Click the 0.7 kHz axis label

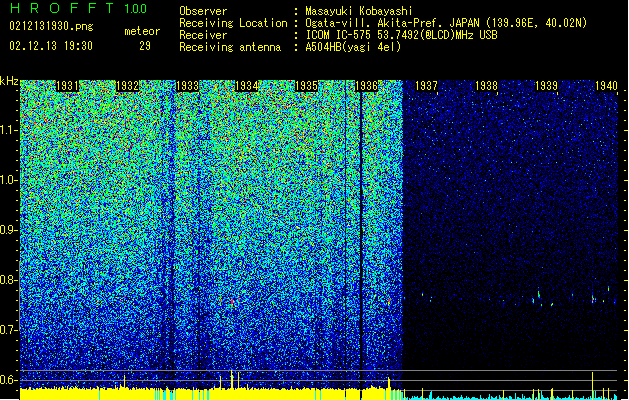tap(9, 330)
